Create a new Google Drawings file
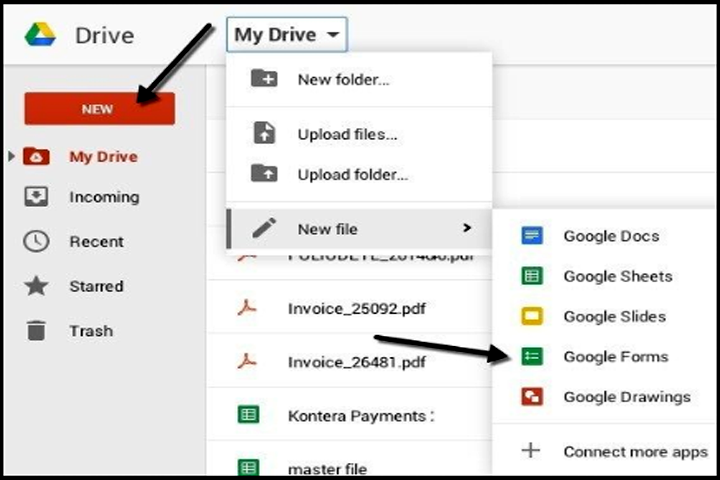720x480 pixels. [x=603, y=397]
